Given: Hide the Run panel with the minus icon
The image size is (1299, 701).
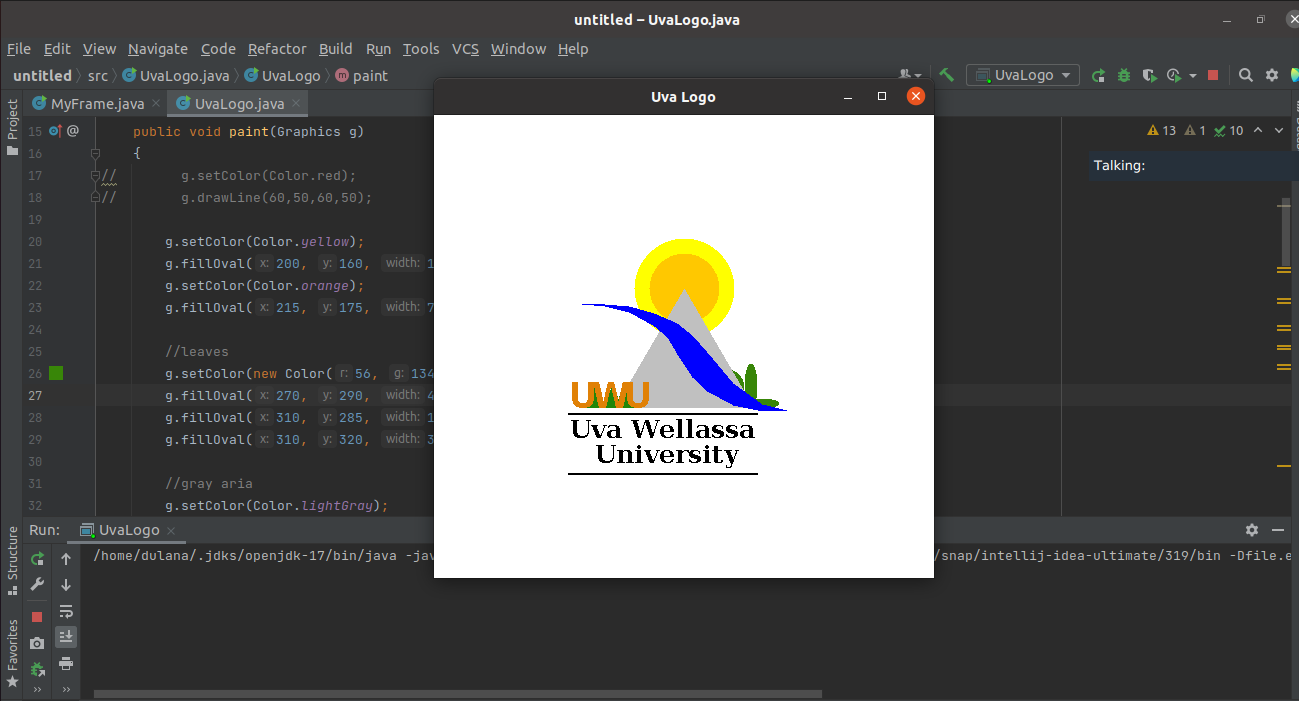Looking at the screenshot, I should tap(1277, 530).
